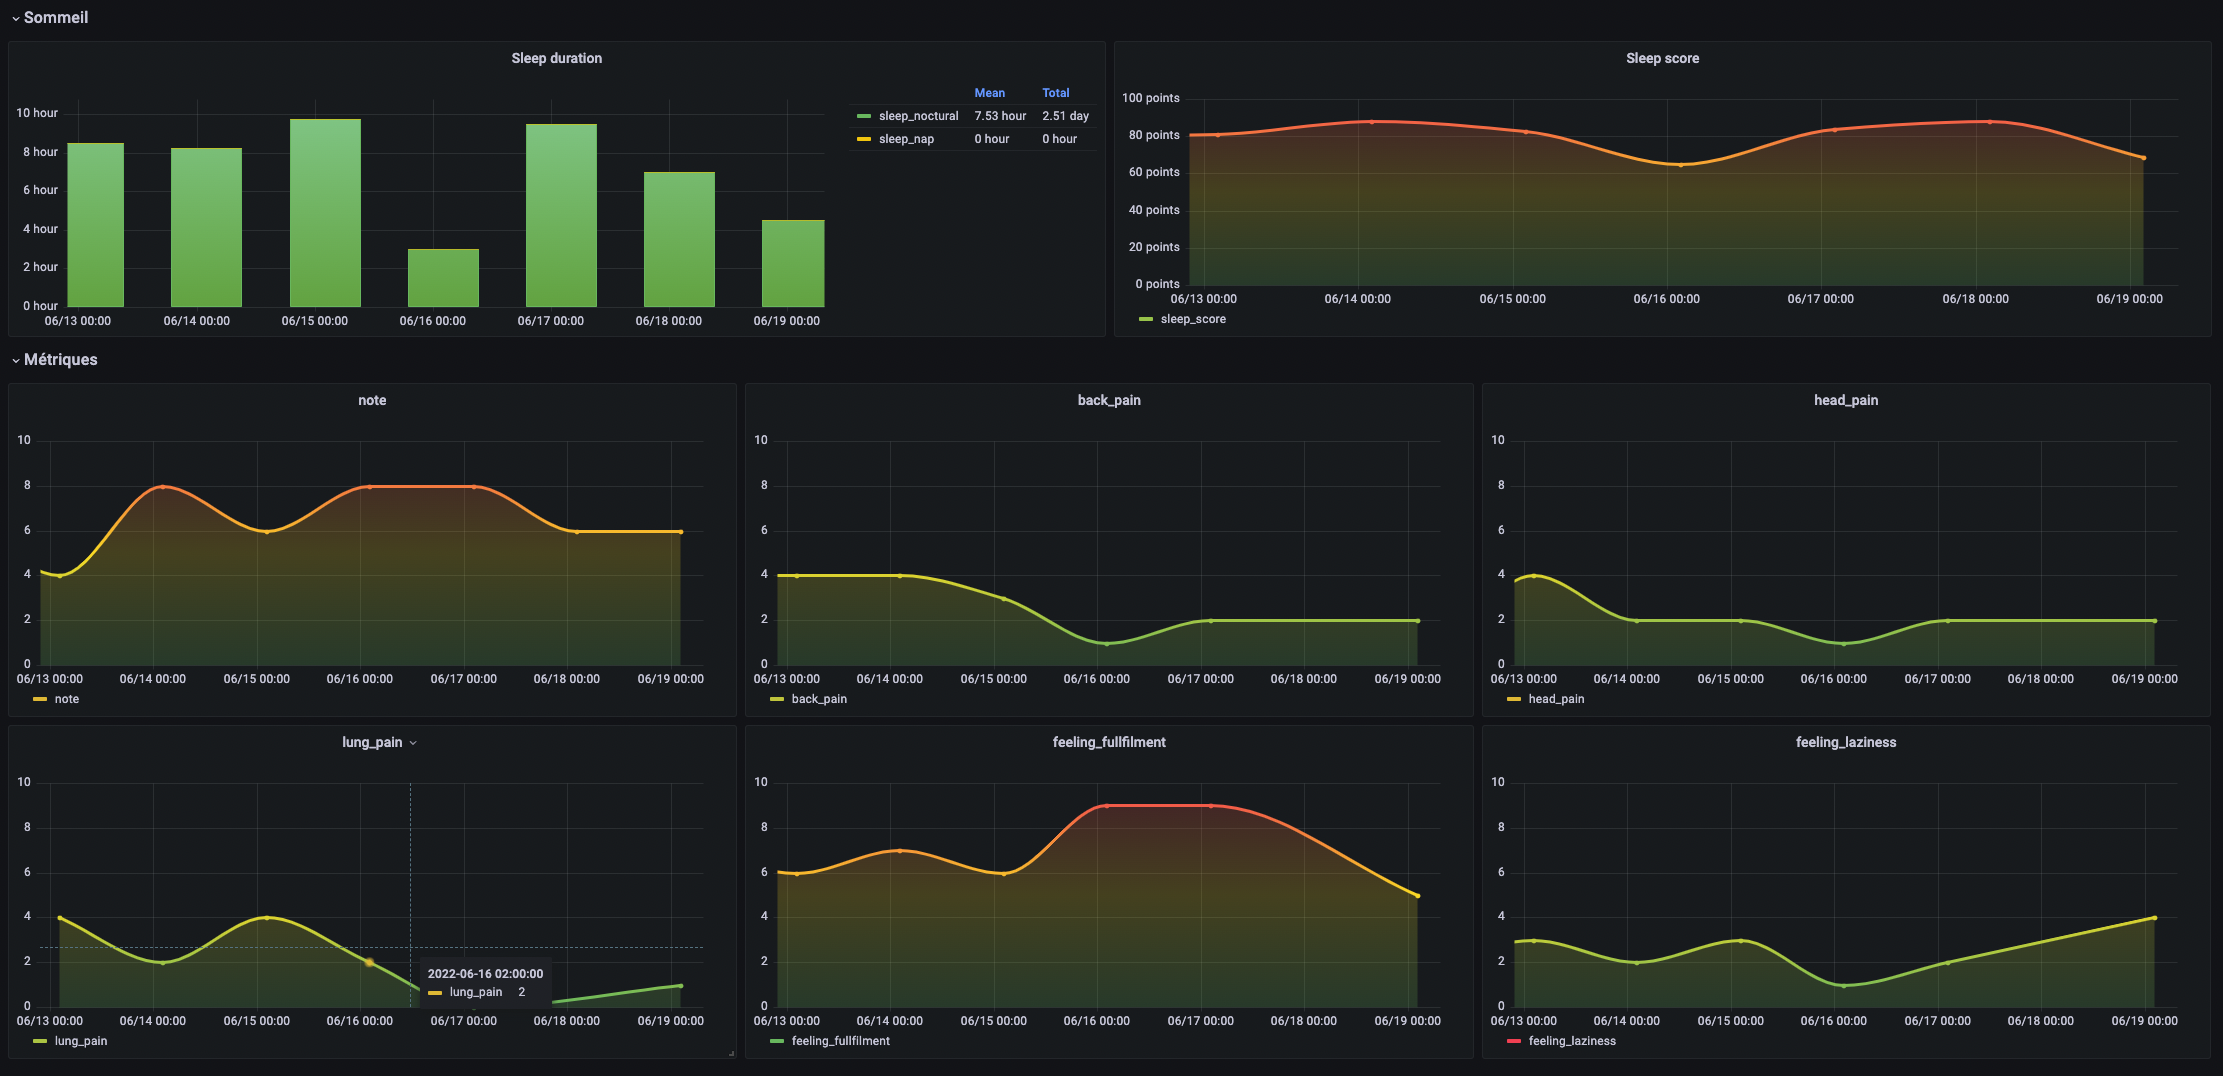Click the '2.51 day' total value
Viewport: 2223px width, 1076px height.
coord(1065,116)
